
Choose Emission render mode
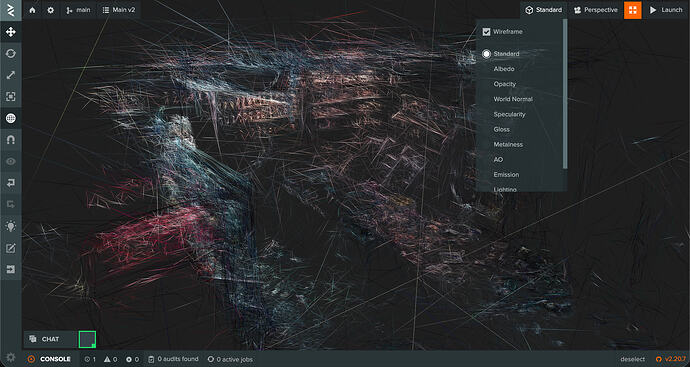pyautogui.click(x=506, y=175)
